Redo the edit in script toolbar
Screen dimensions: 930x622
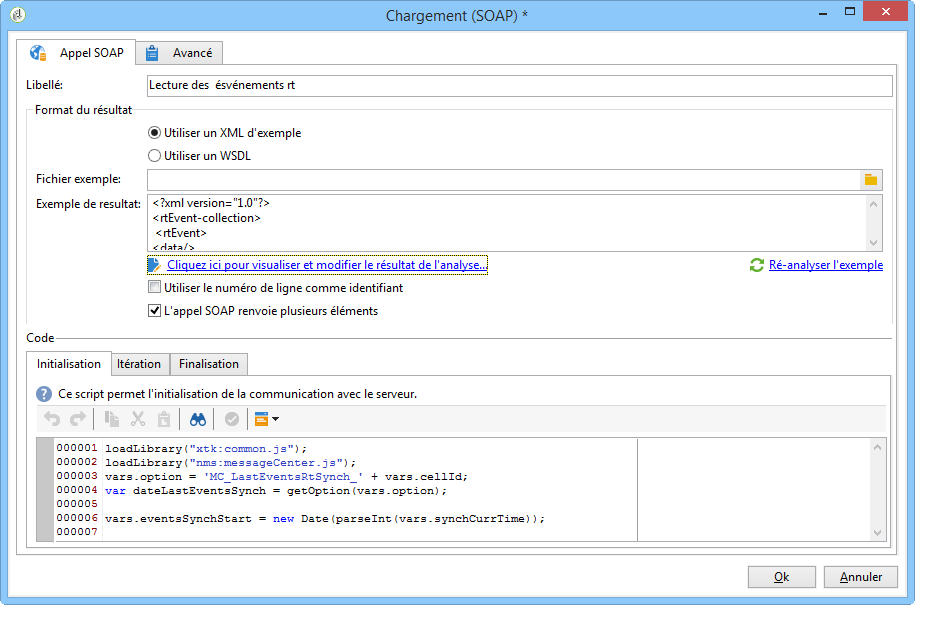(x=78, y=419)
